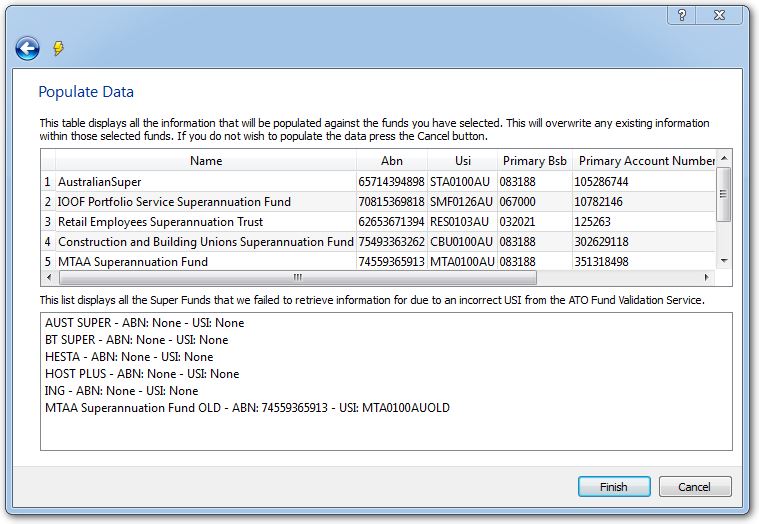Screen dimensions: 759x524
Task: Select row 5 MTAA Superannuation Fund in the table
Action: click(378, 261)
